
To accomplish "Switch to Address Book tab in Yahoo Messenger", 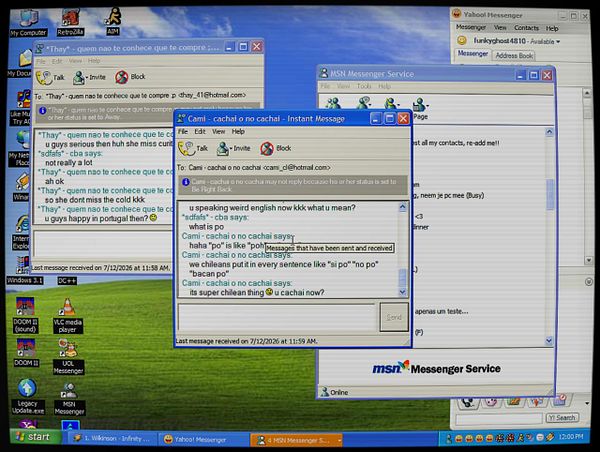I will tap(514, 55).
